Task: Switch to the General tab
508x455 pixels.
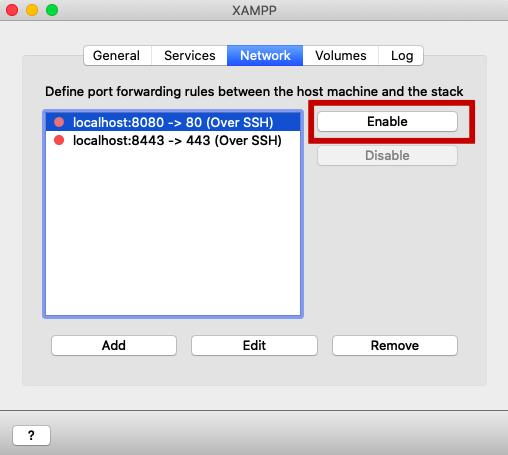Action: point(117,56)
